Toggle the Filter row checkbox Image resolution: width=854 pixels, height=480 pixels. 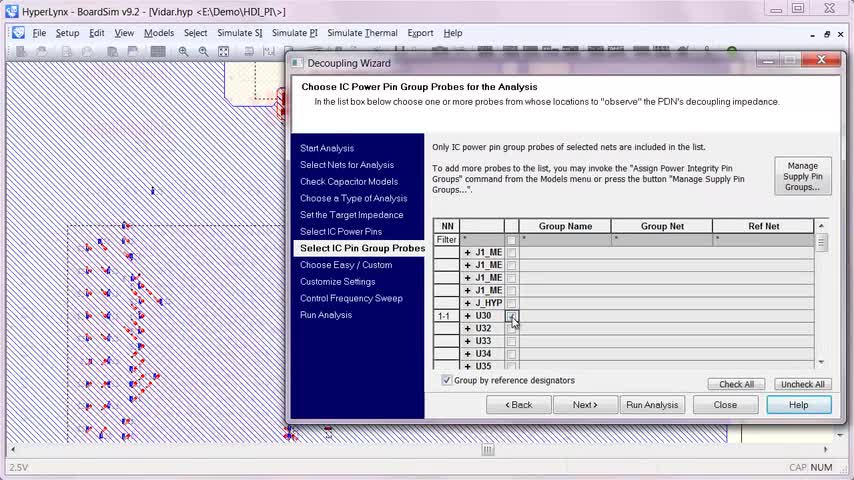click(x=511, y=240)
